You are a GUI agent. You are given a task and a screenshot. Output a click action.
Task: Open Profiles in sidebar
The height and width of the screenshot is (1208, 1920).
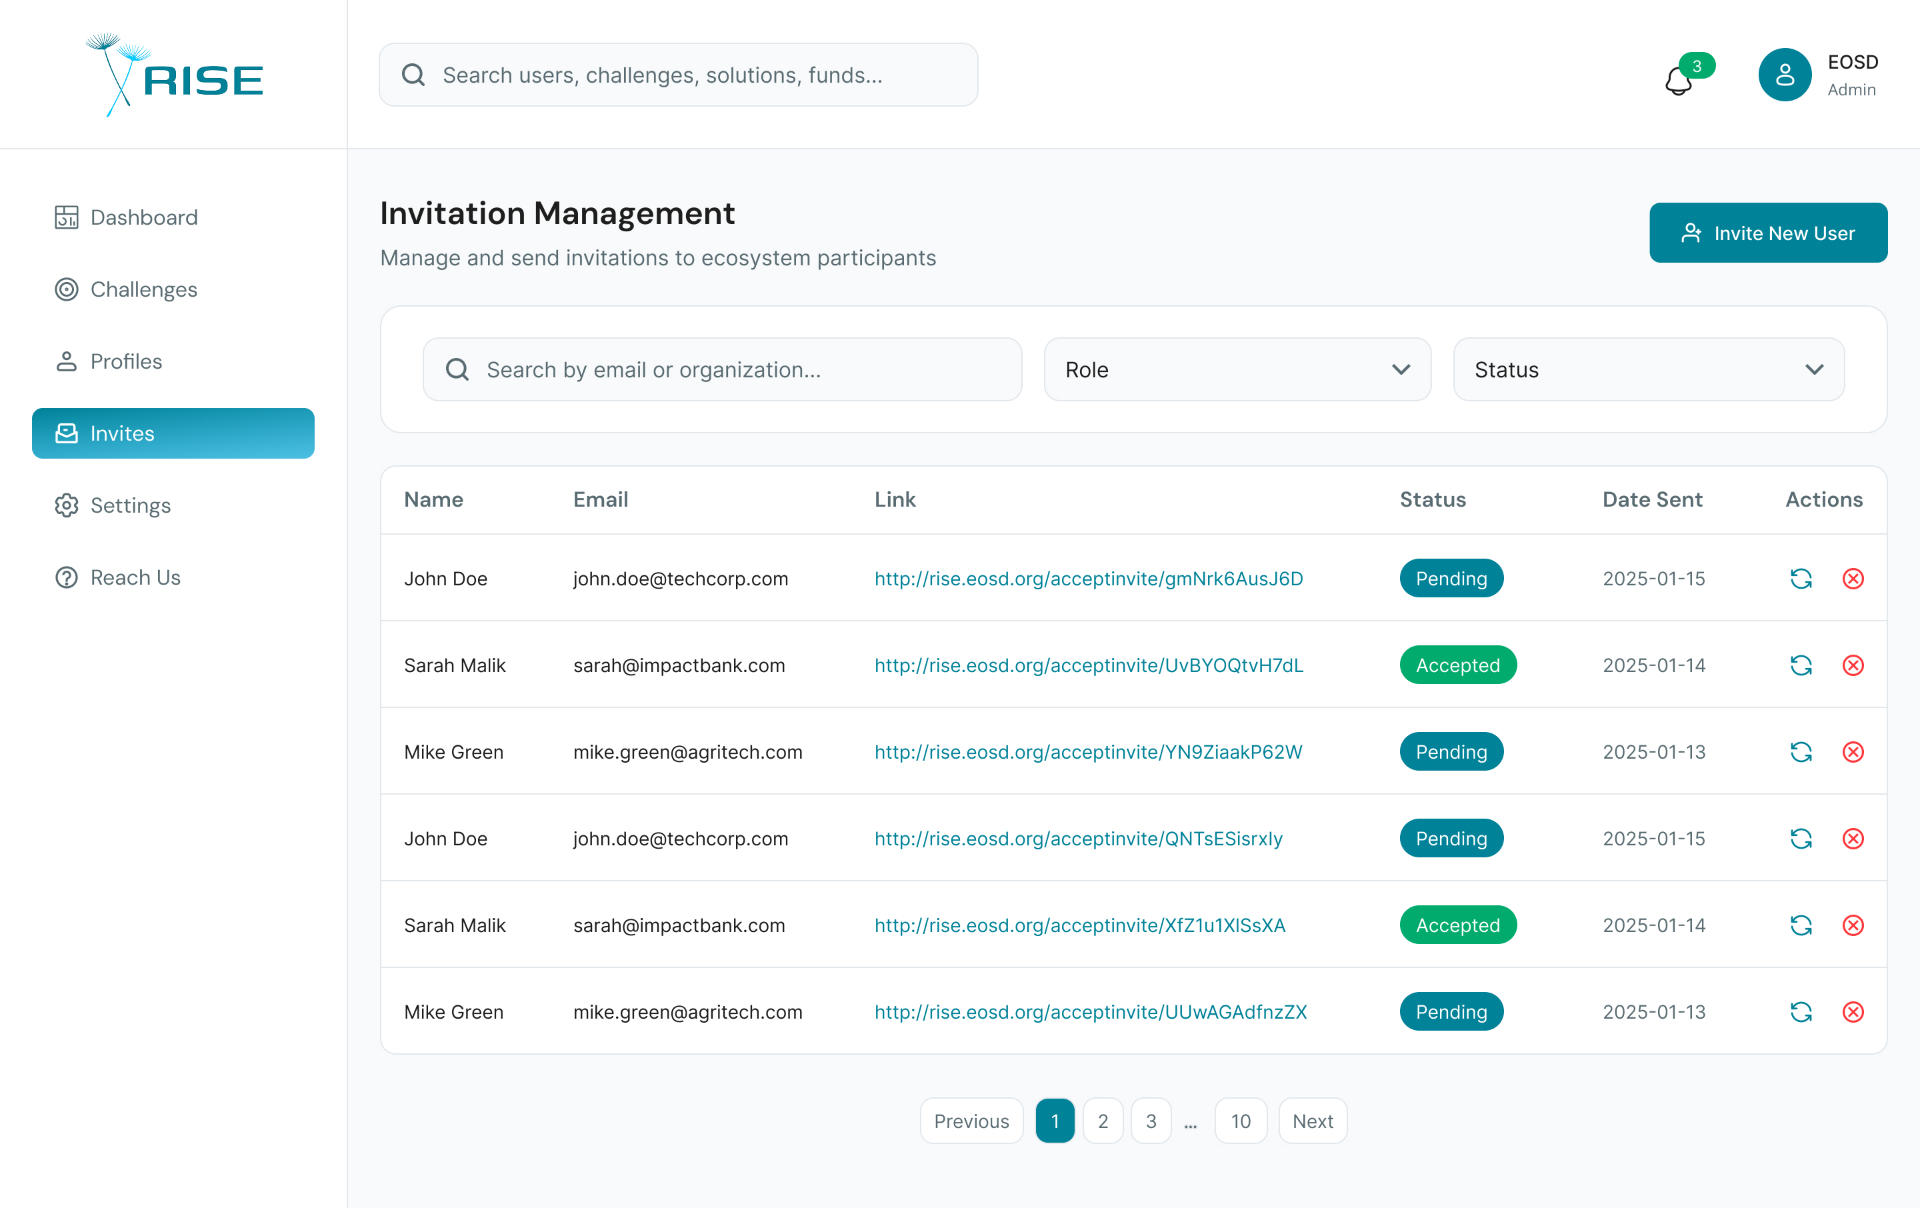point(173,361)
